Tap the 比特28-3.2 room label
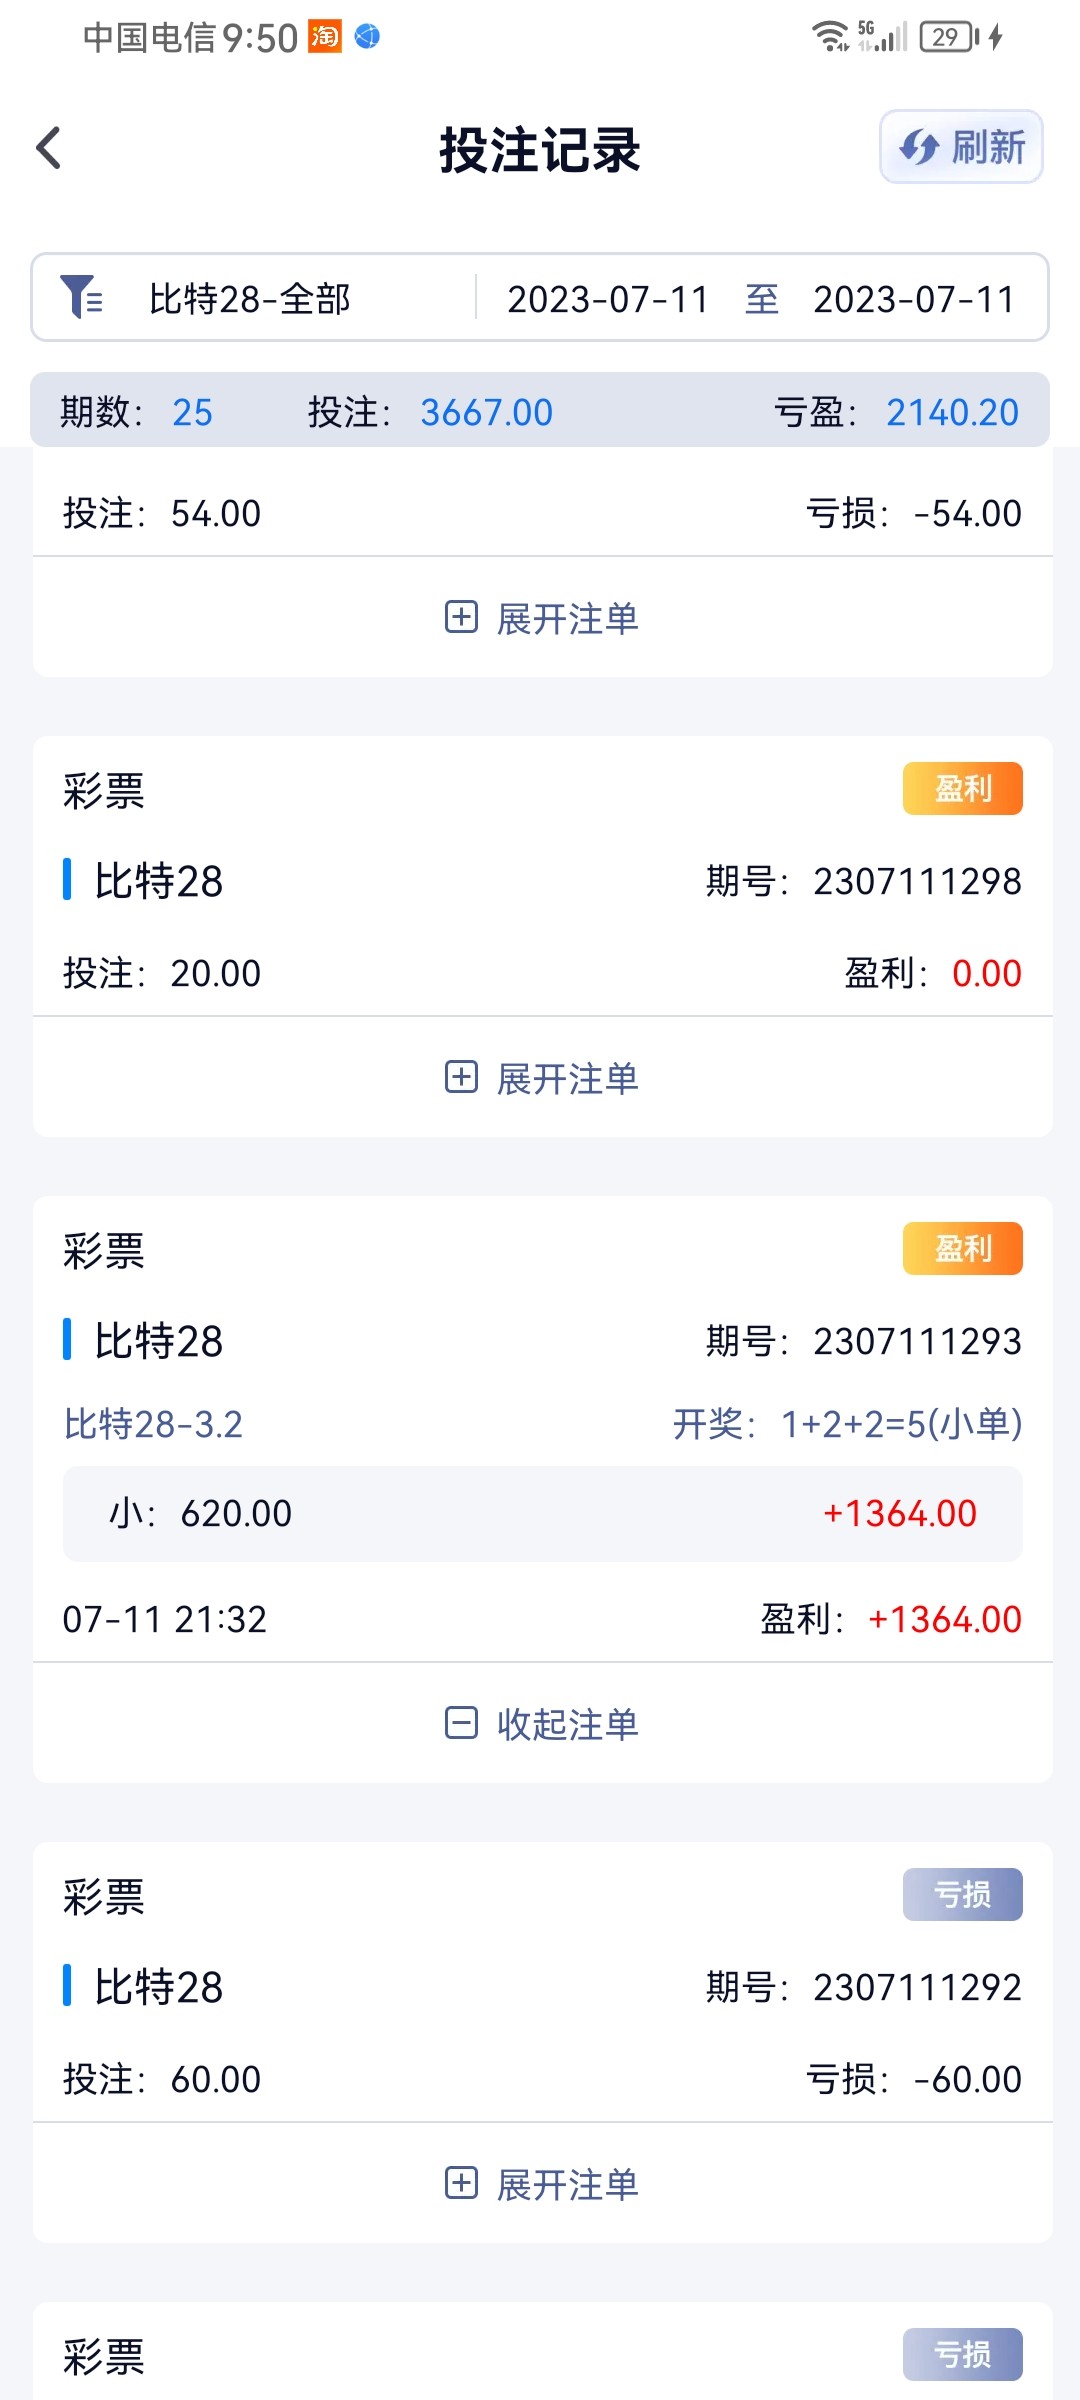 pos(153,1424)
